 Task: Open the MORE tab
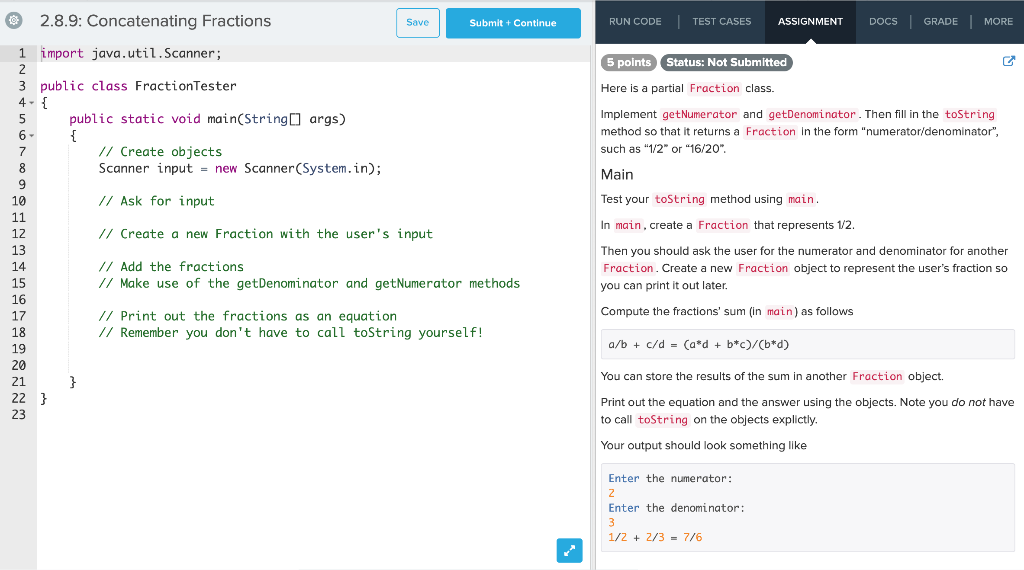[999, 22]
